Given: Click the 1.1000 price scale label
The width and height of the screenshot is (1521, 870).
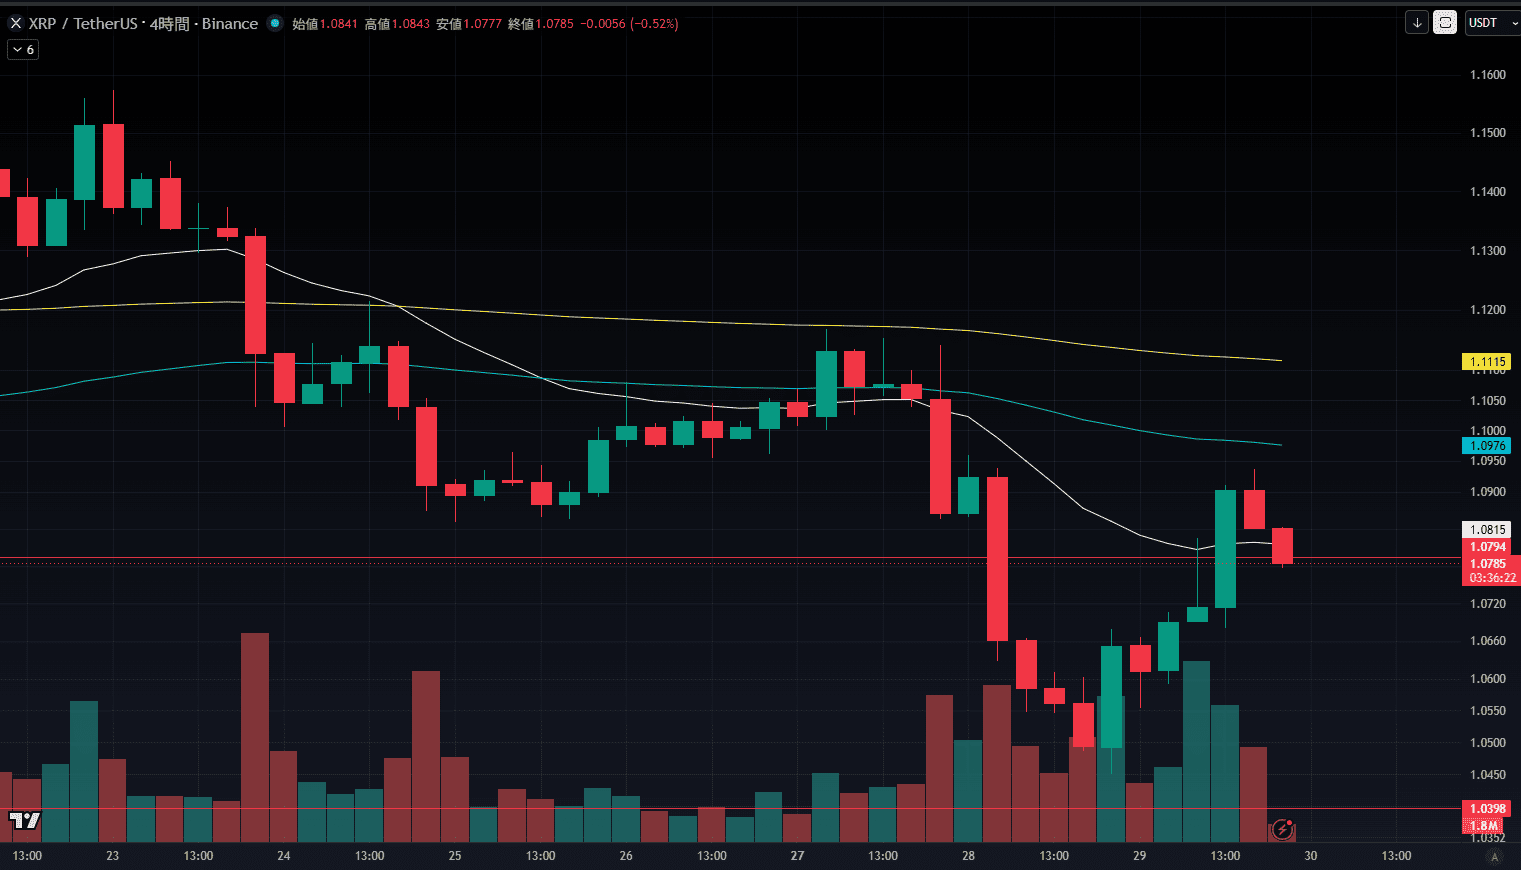Looking at the screenshot, I should click(x=1487, y=431).
